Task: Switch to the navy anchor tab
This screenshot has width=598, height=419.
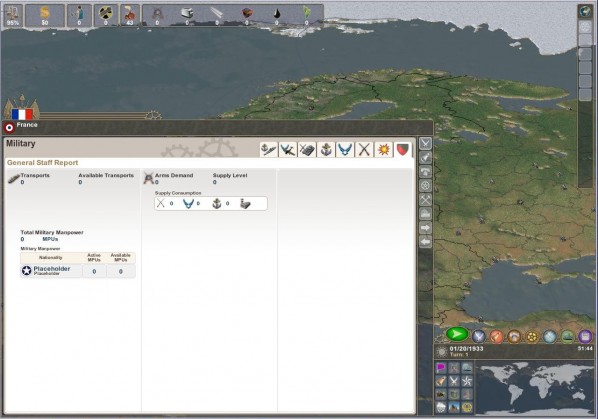Action: click(x=326, y=149)
